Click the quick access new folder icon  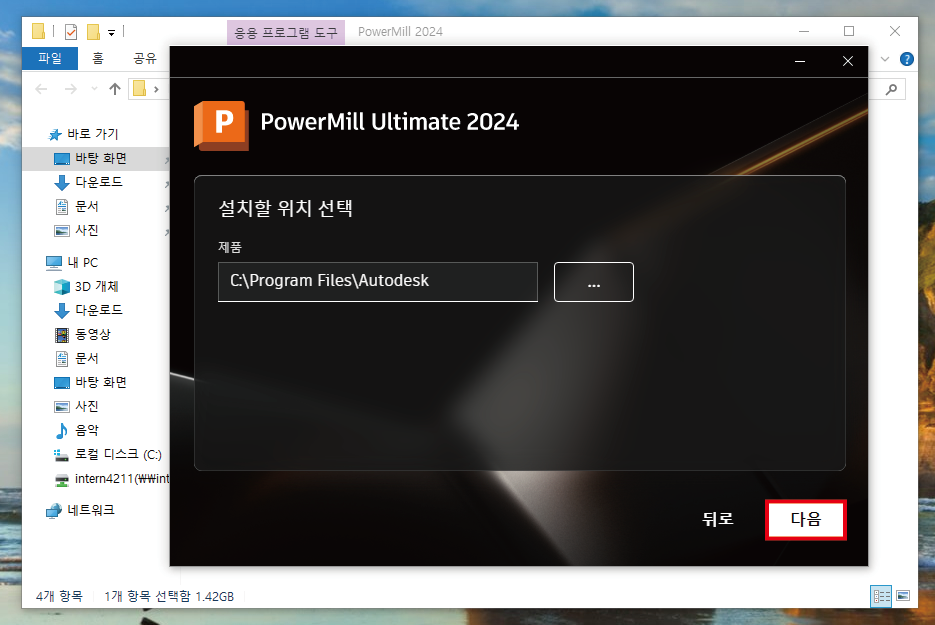click(x=93, y=32)
